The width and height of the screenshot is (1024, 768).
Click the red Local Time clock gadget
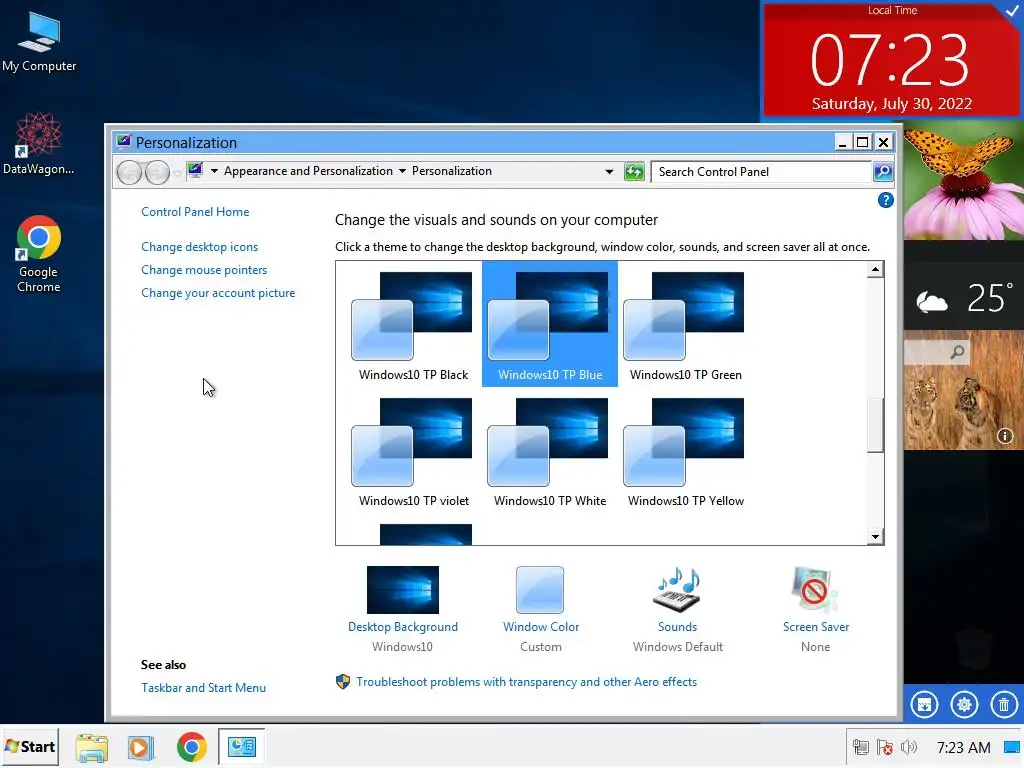pos(891,60)
